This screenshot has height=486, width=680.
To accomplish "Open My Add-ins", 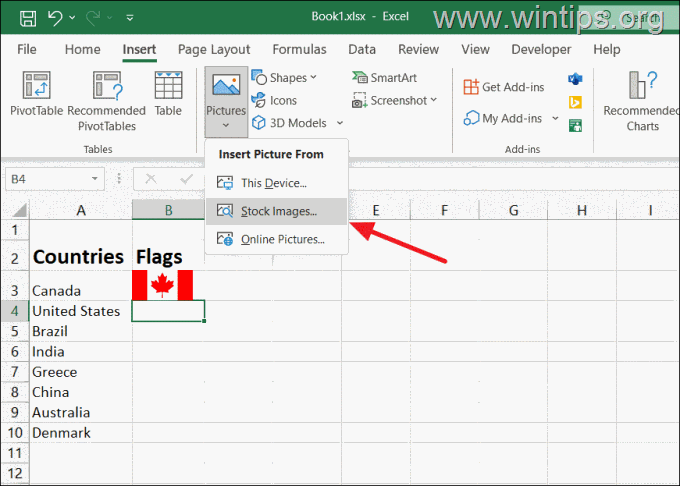I will pyautogui.click(x=503, y=118).
